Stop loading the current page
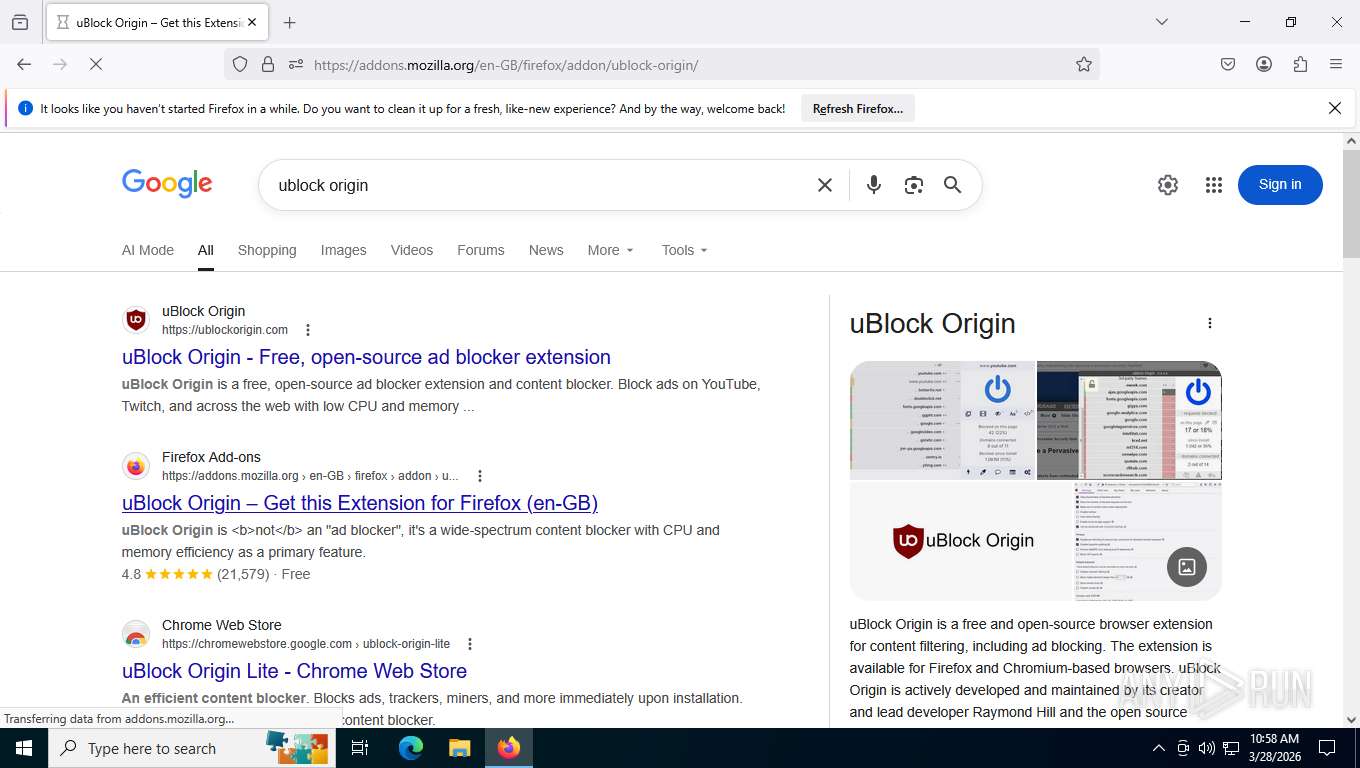This screenshot has width=1360, height=768. [x=96, y=64]
